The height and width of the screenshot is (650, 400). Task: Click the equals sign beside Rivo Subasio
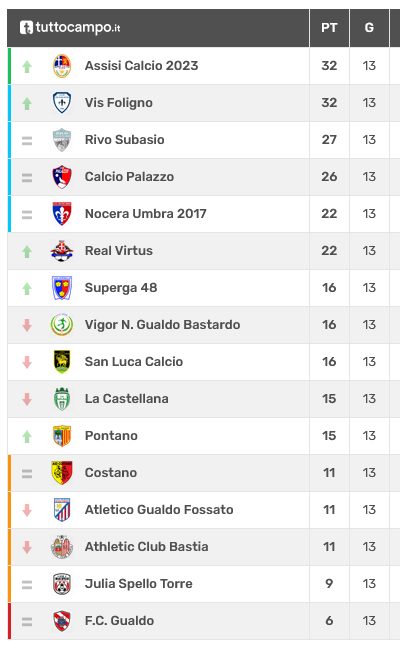[x=27, y=141]
